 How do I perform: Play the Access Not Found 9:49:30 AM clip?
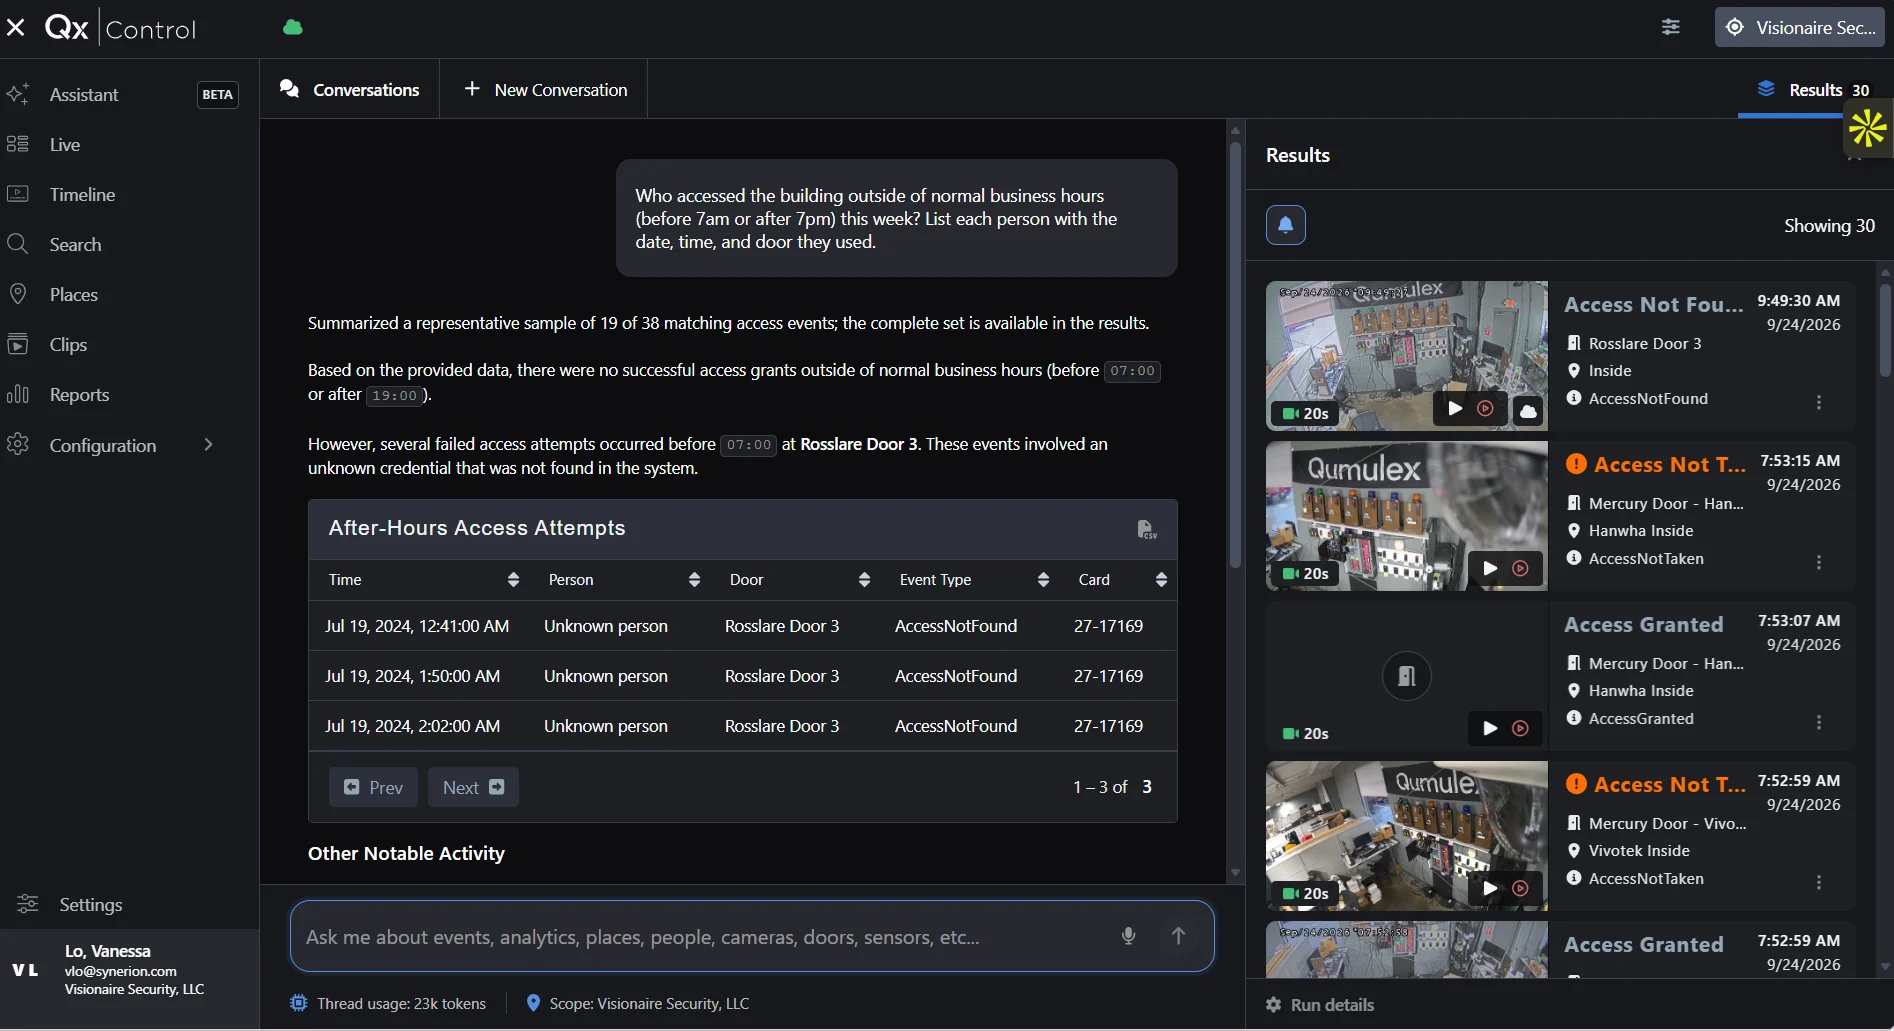point(1455,408)
